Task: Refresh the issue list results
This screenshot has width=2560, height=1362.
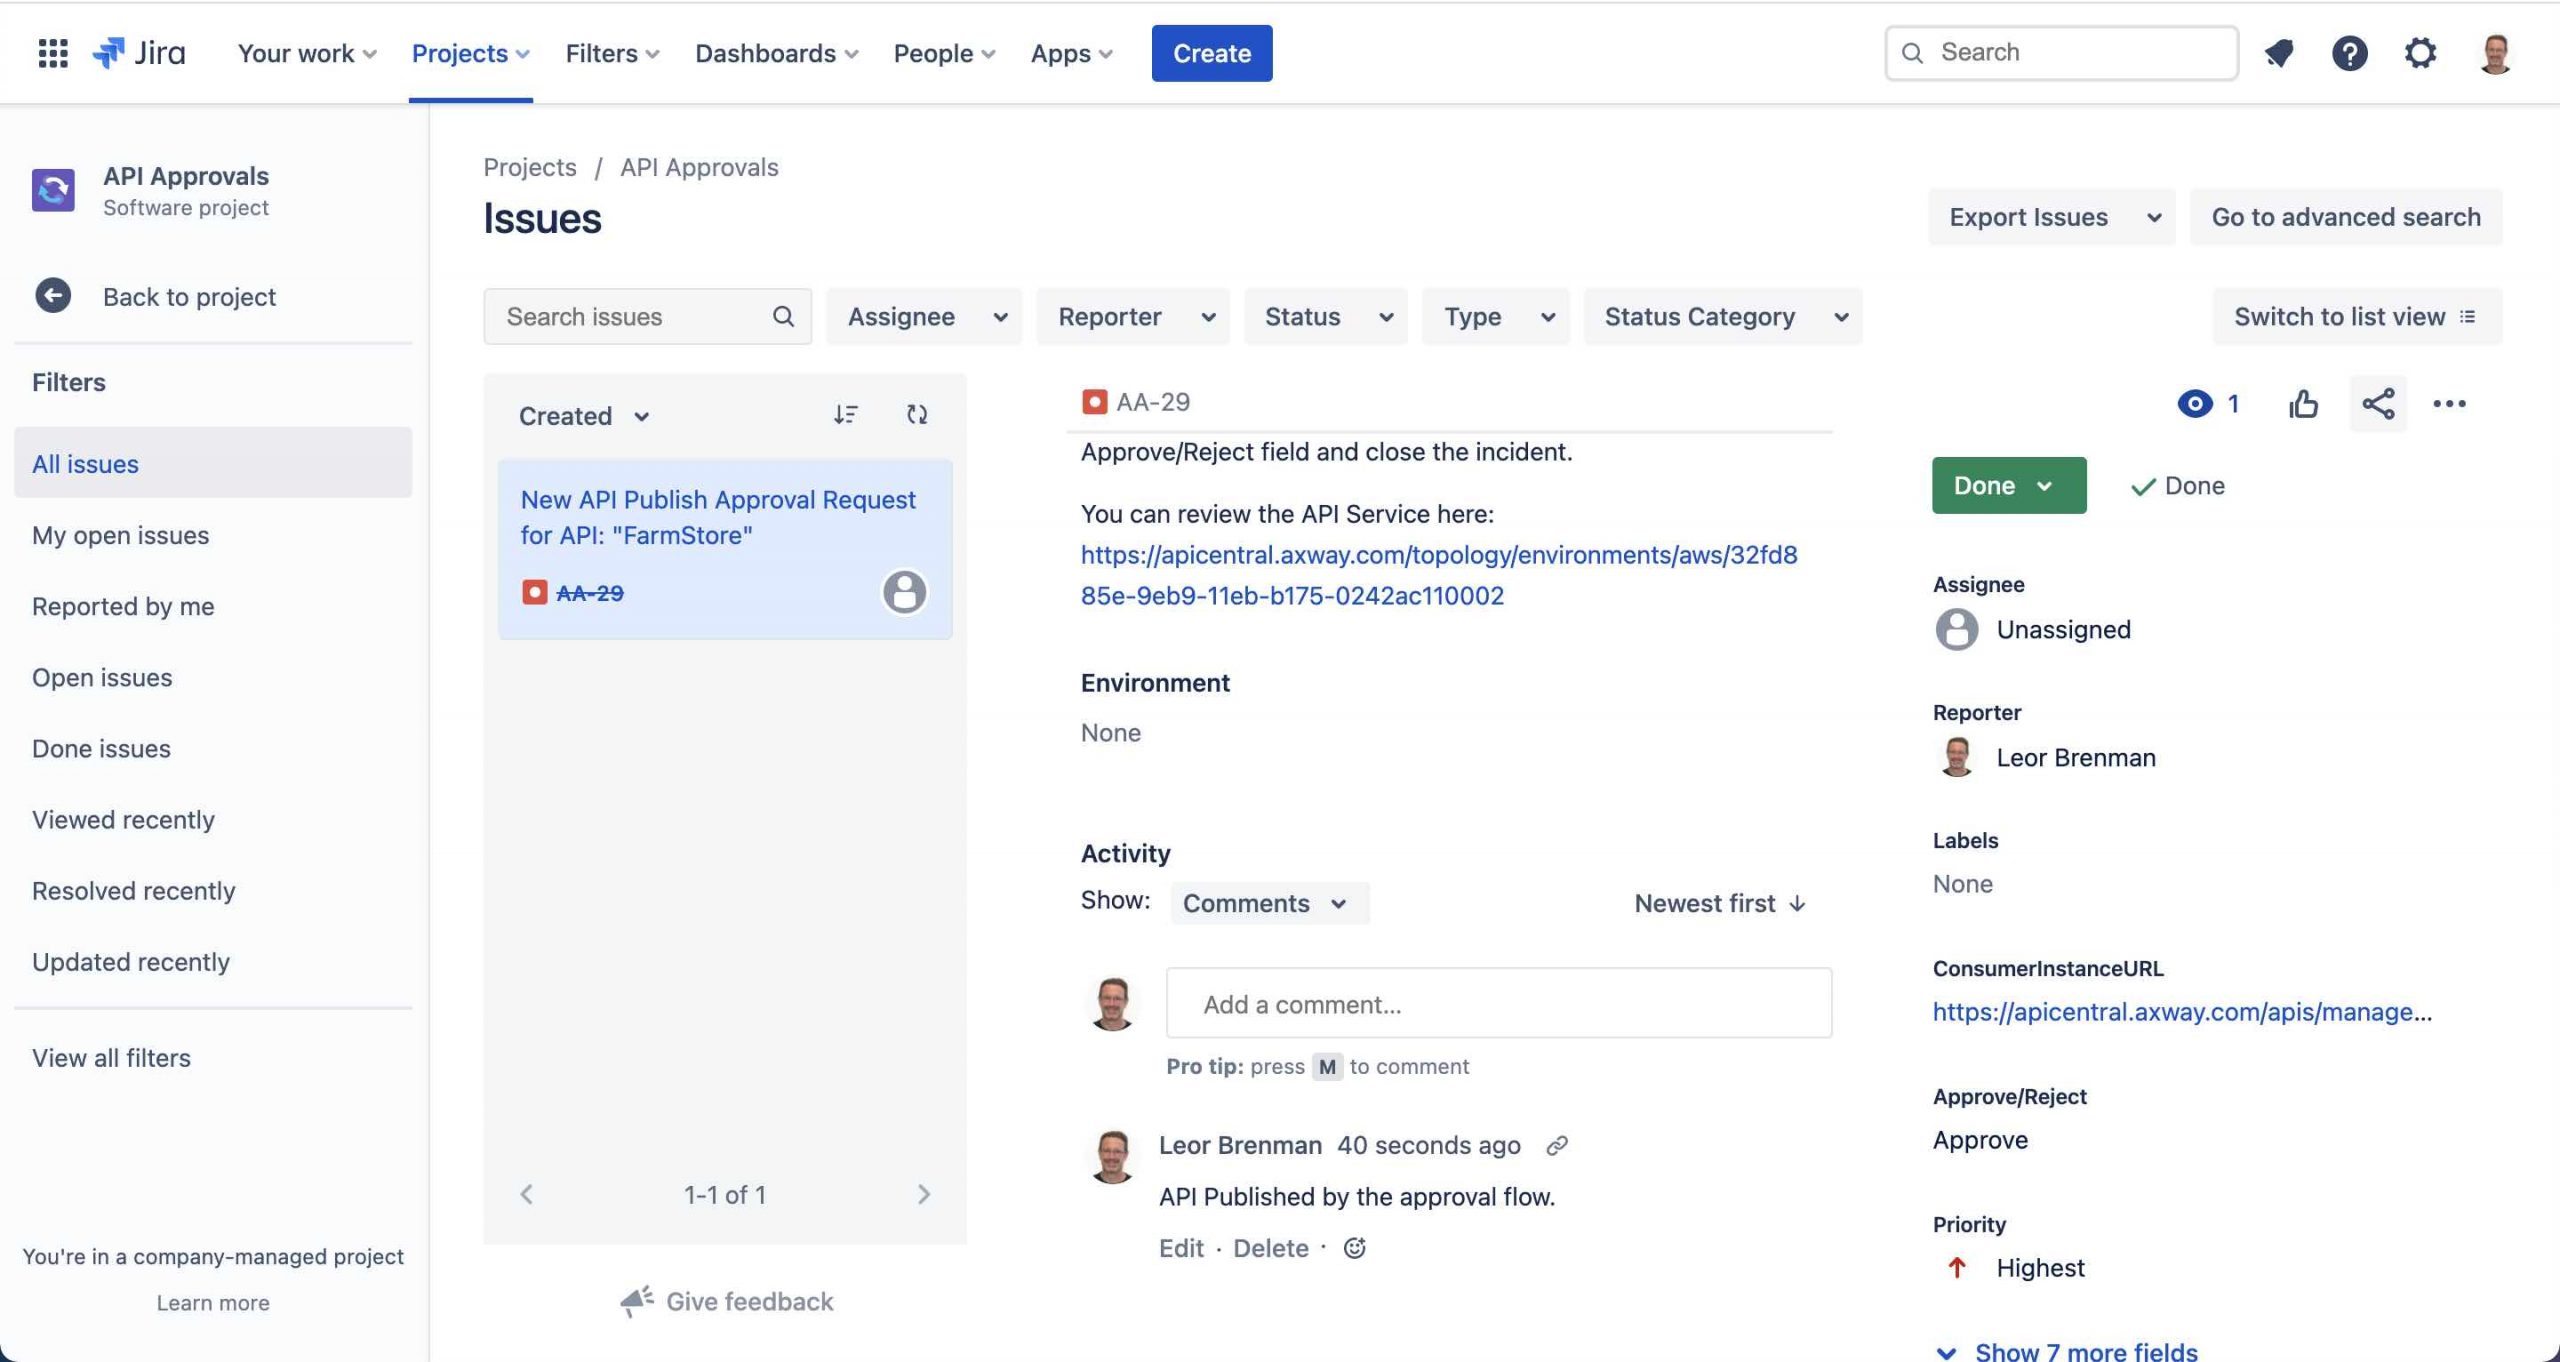Action: (x=917, y=414)
